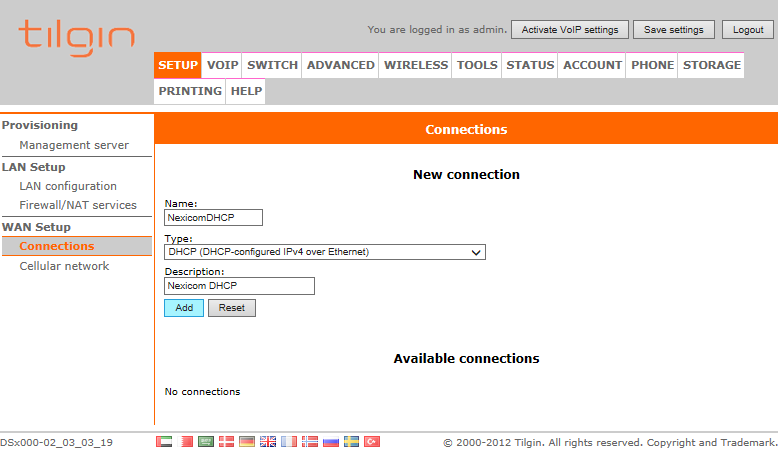The width and height of the screenshot is (779, 453).
Task: Click the Available connections heading
Action: 466,359
